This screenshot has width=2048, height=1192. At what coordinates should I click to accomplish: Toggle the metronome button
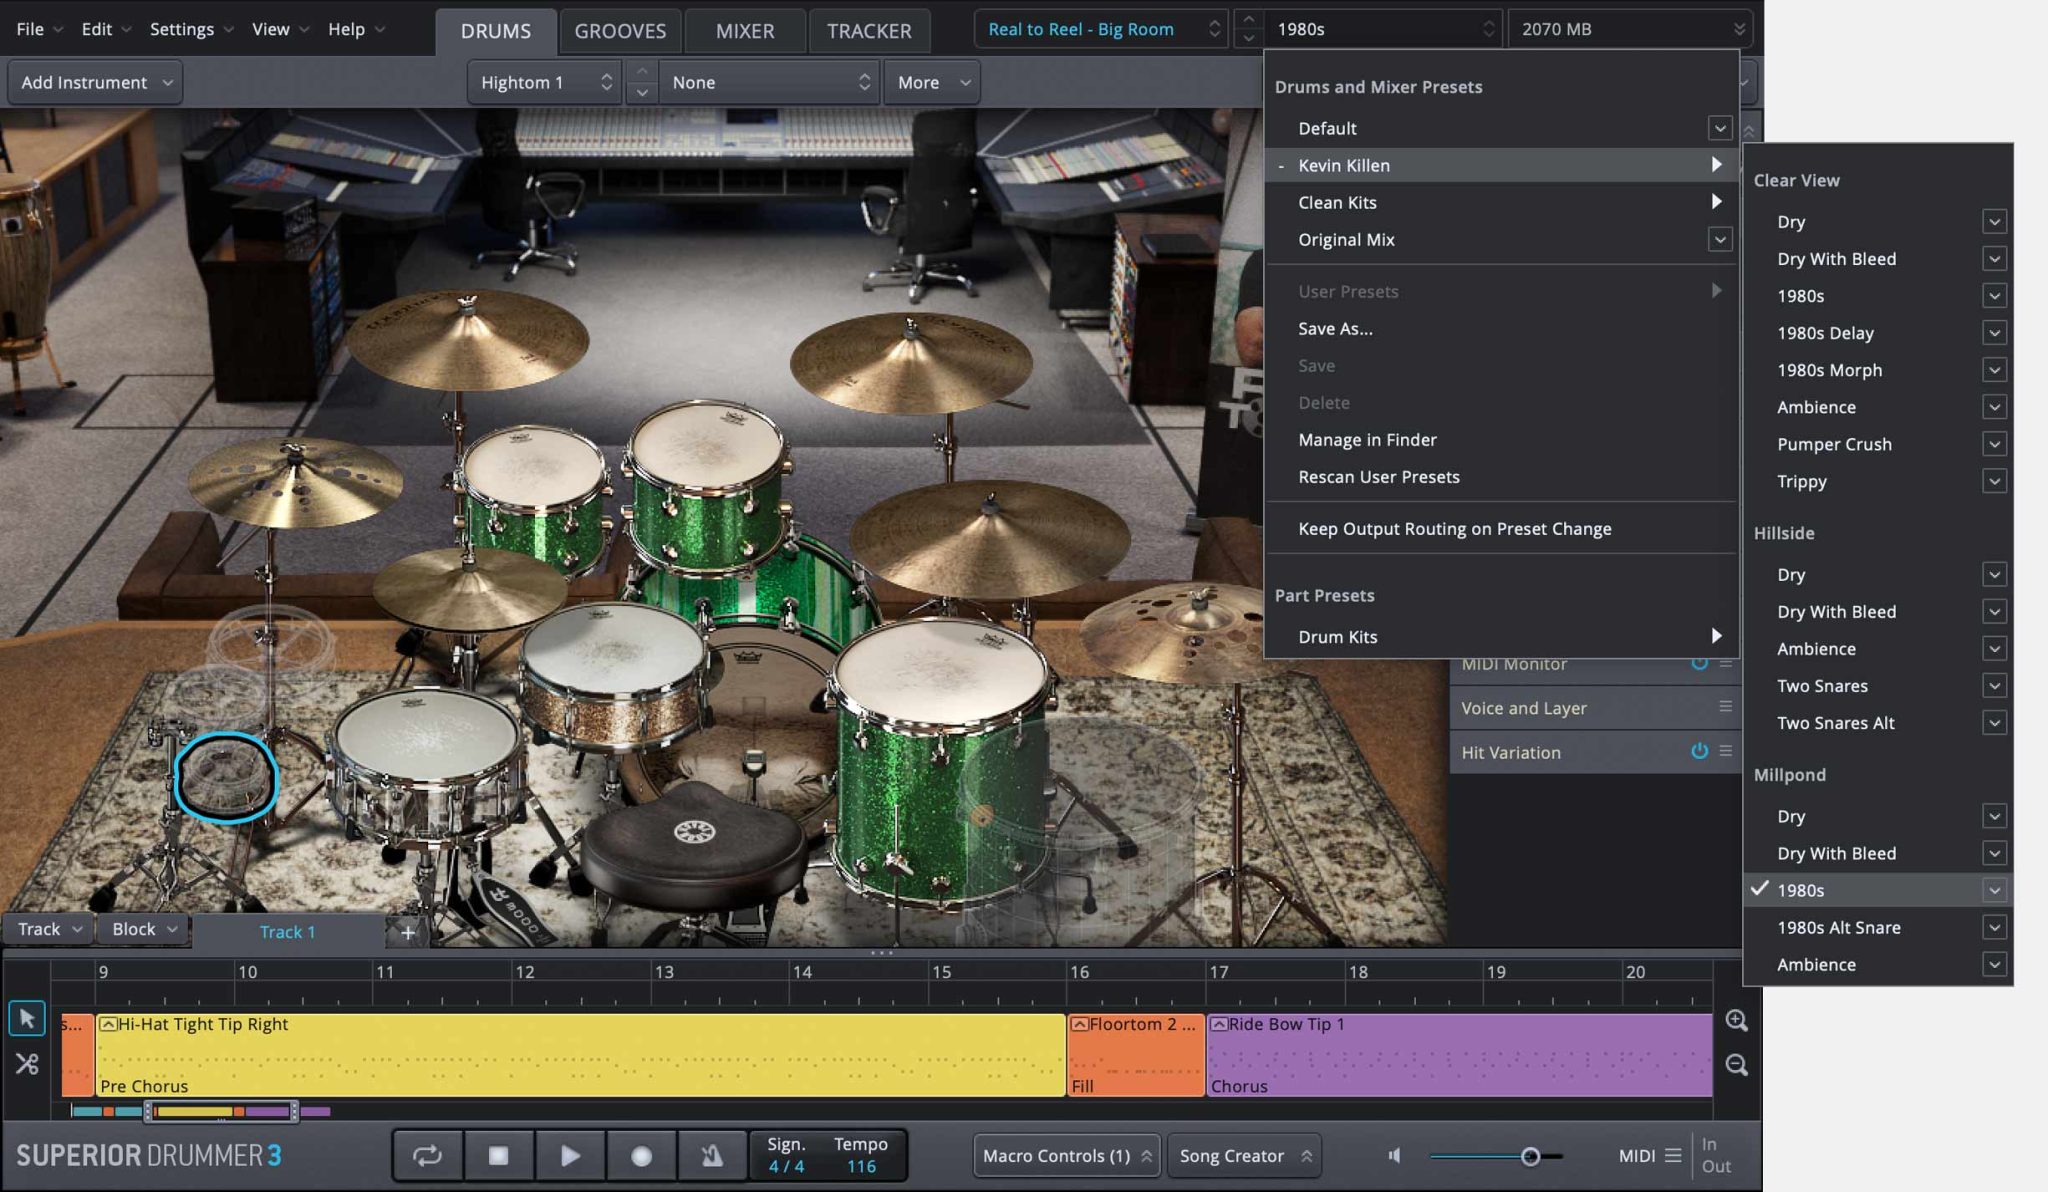712,1156
